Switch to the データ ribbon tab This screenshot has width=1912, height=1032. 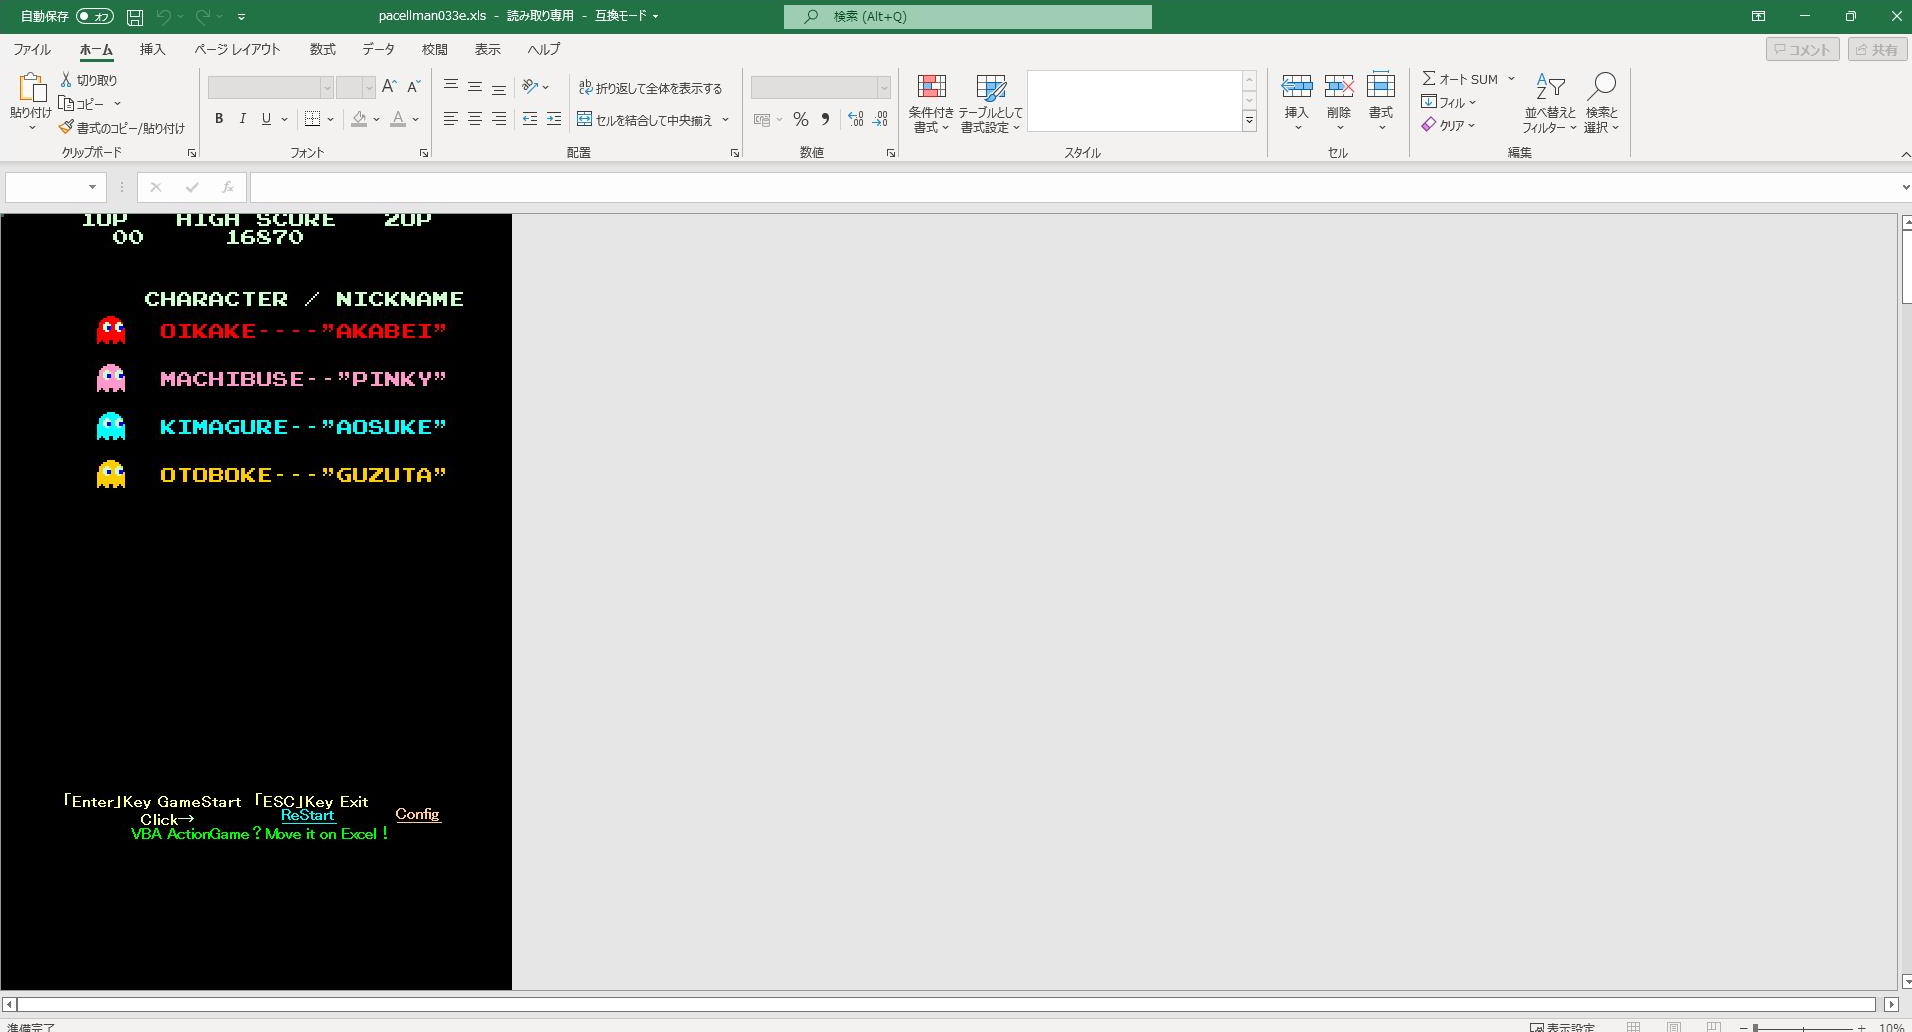click(377, 49)
